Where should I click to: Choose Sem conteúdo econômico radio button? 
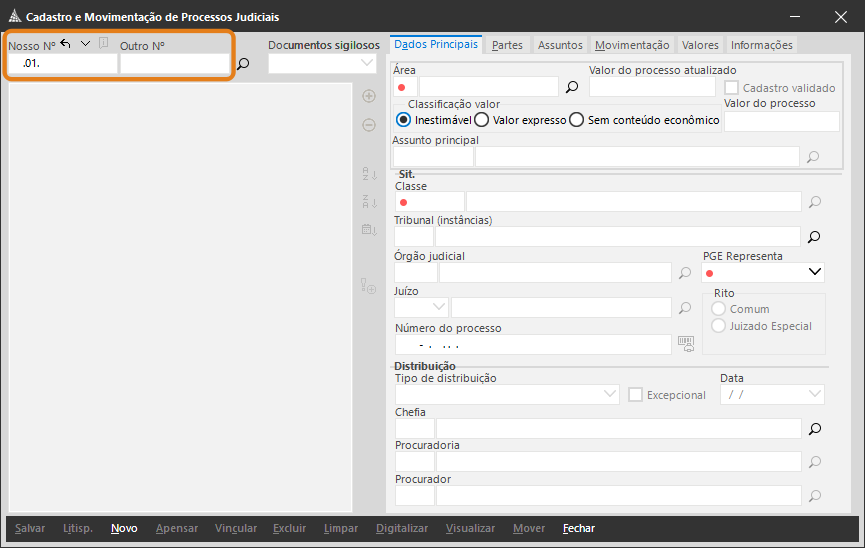[x=577, y=120]
